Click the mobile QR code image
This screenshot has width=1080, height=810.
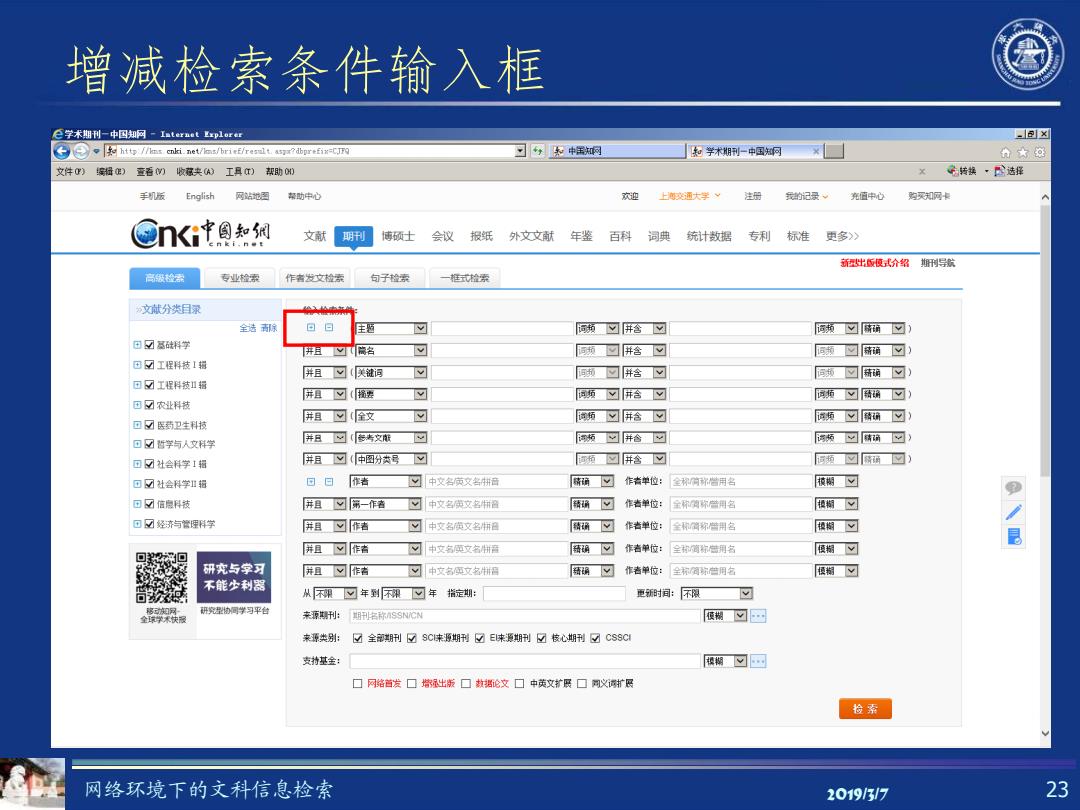coord(162,577)
